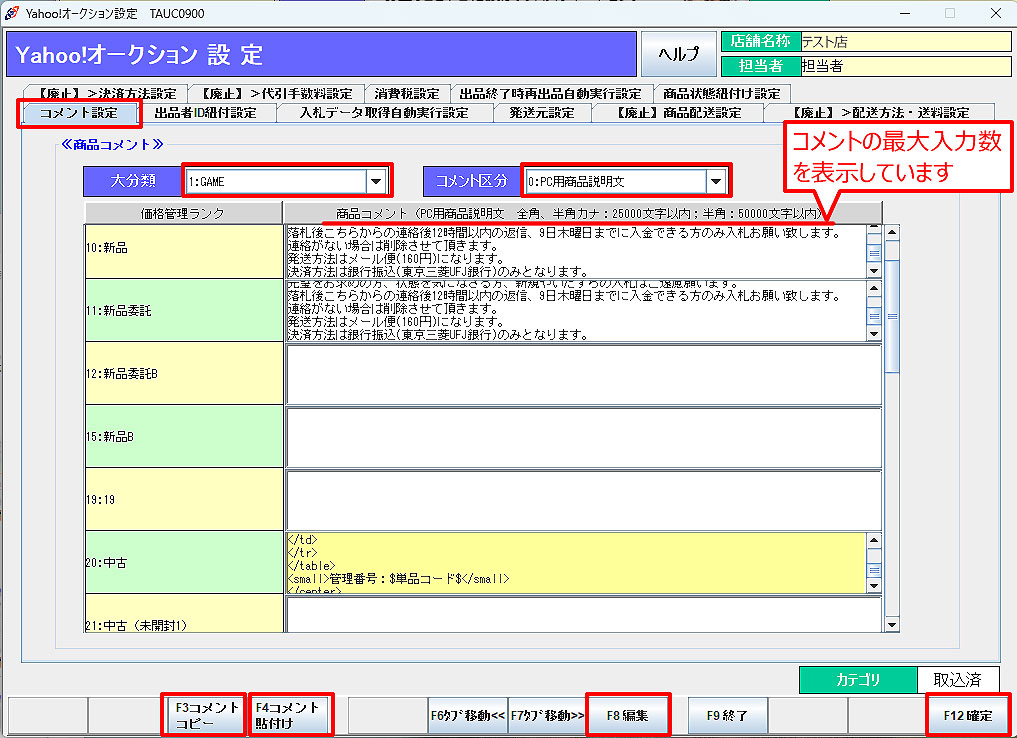1017x738 pixels.
Task: Switch to the コメント設定 tab
Action: pos(79,112)
